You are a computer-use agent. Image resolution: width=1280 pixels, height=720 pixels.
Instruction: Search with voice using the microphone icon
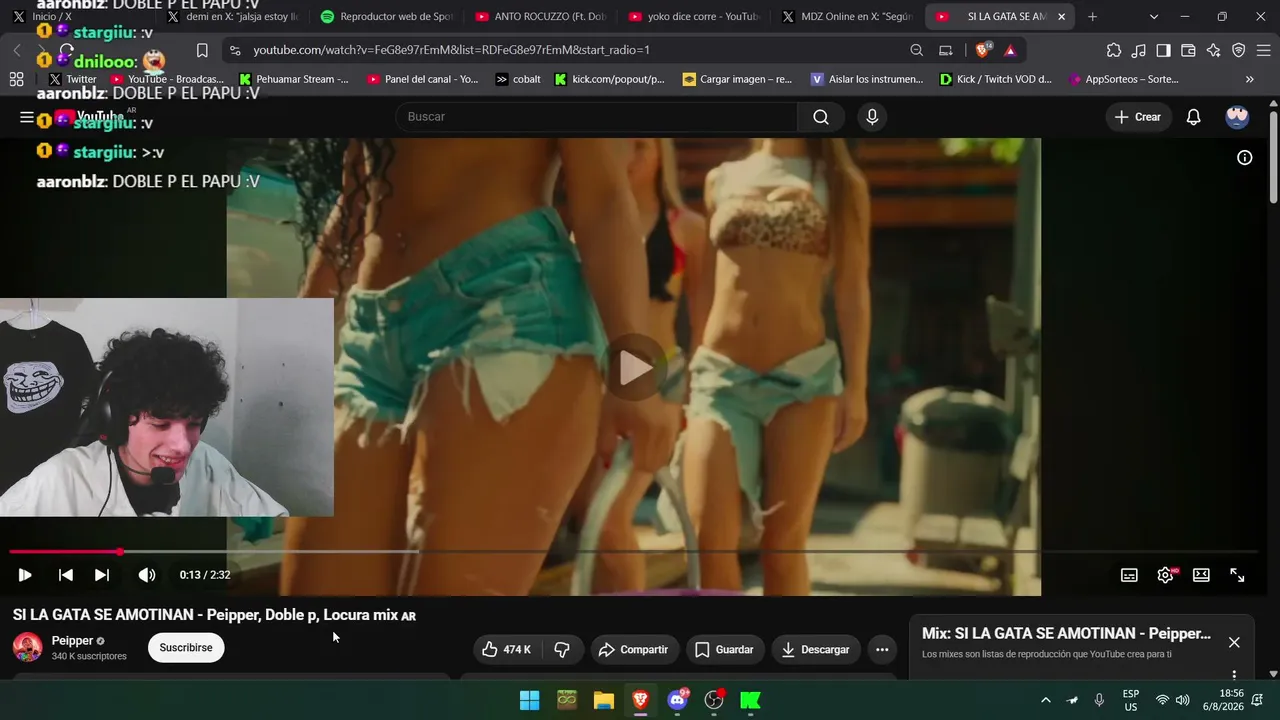tap(872, 117)
